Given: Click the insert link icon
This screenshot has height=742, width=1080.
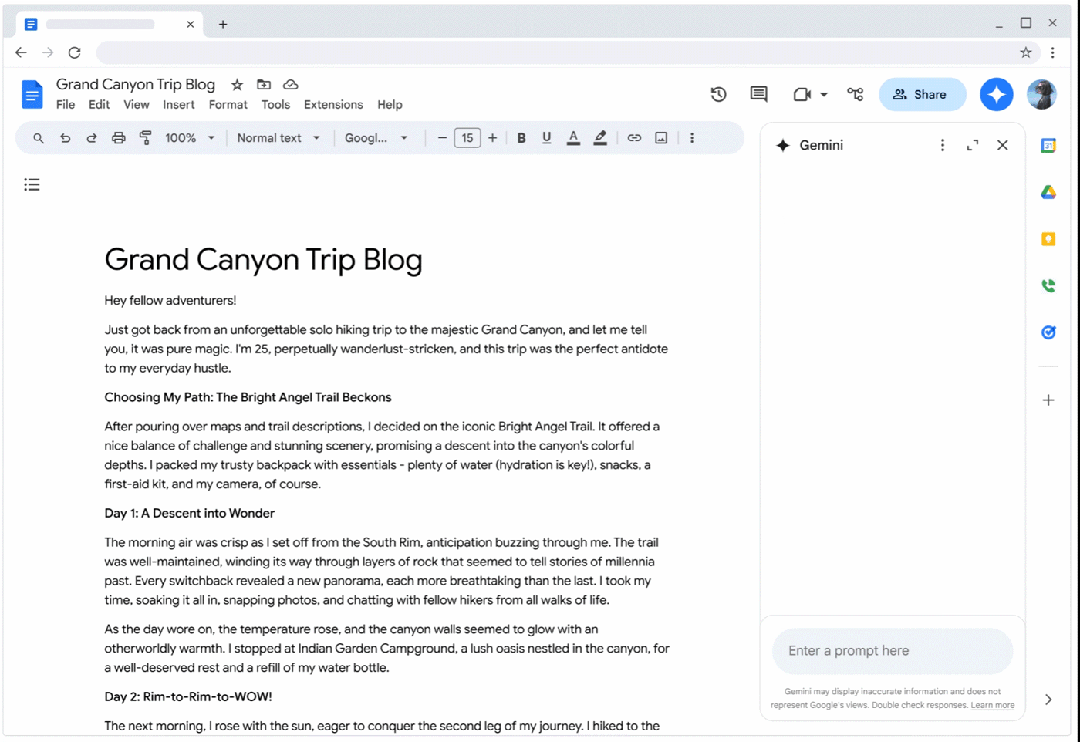Looking at the screenshot, I should 634,138.
